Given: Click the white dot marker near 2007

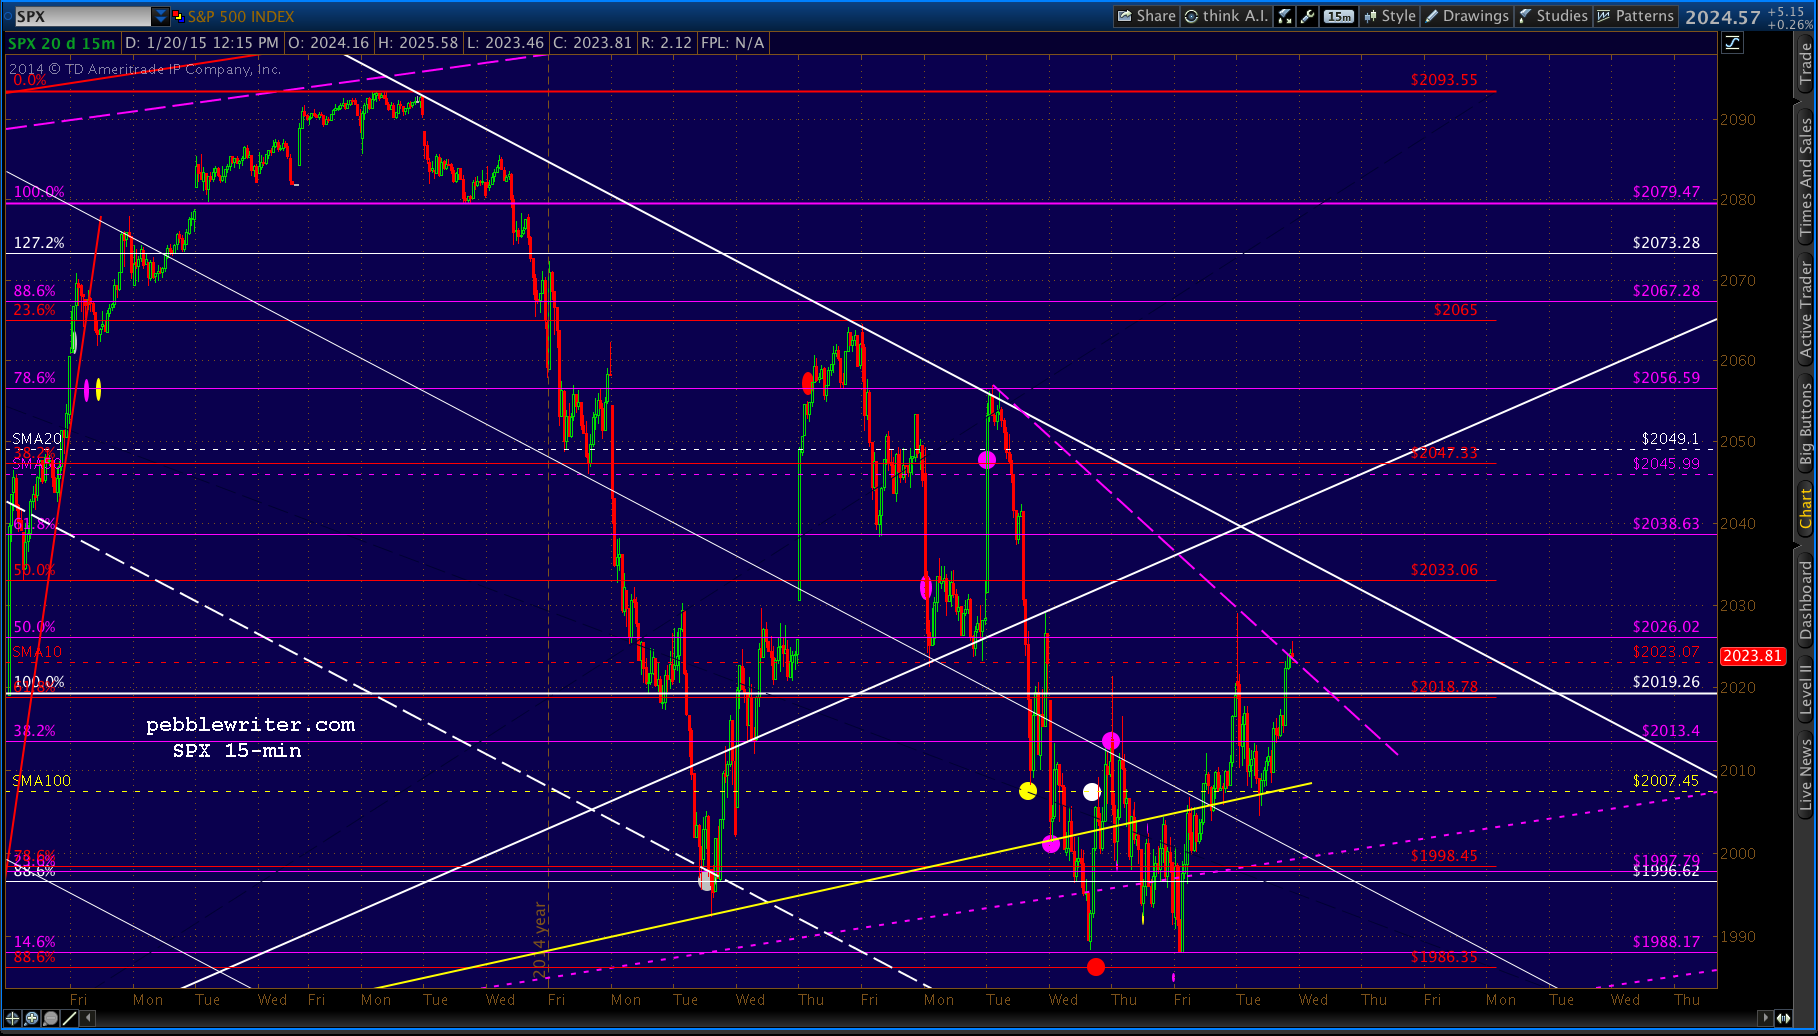Looking at the screenshot, I should tap(1092, 792).
